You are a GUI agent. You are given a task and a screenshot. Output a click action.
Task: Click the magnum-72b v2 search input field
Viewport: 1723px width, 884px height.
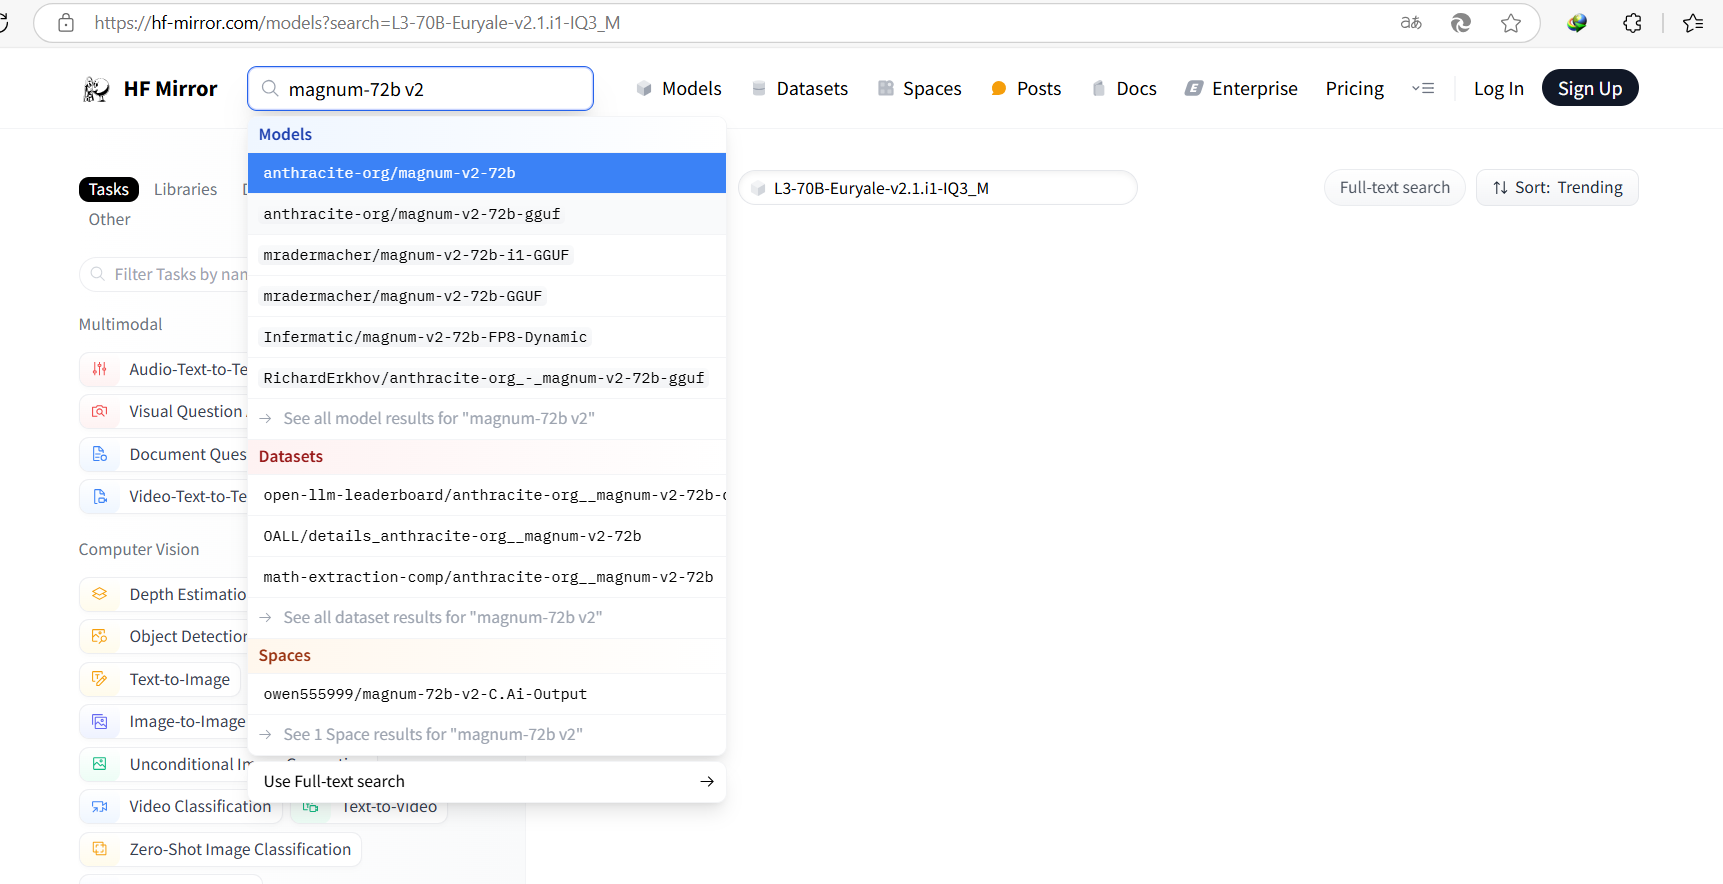coord(420,89)
